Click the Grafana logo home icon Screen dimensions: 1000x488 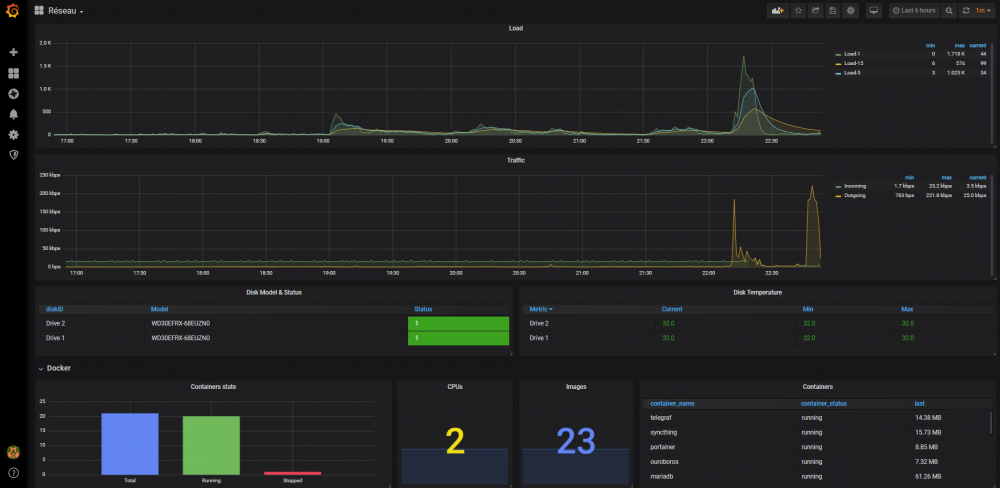click(13, 11)
